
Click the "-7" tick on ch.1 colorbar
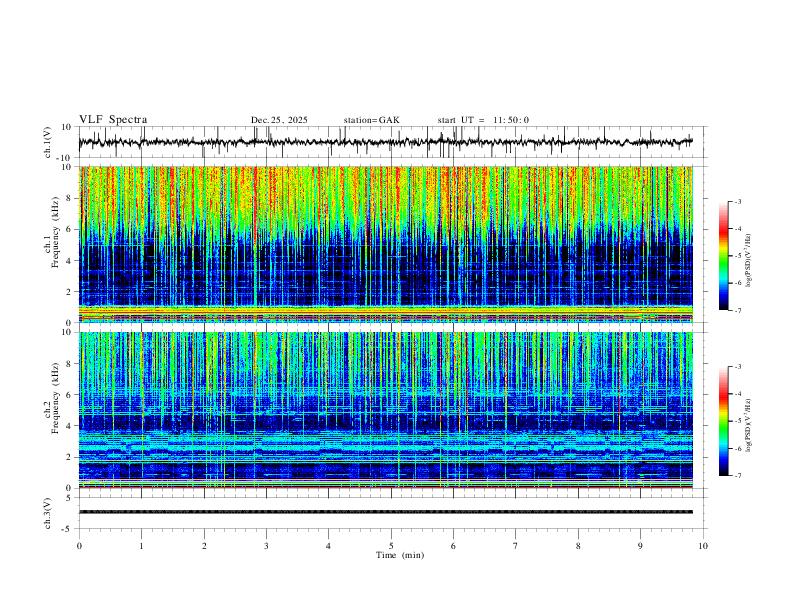click(x=737, y=310)
